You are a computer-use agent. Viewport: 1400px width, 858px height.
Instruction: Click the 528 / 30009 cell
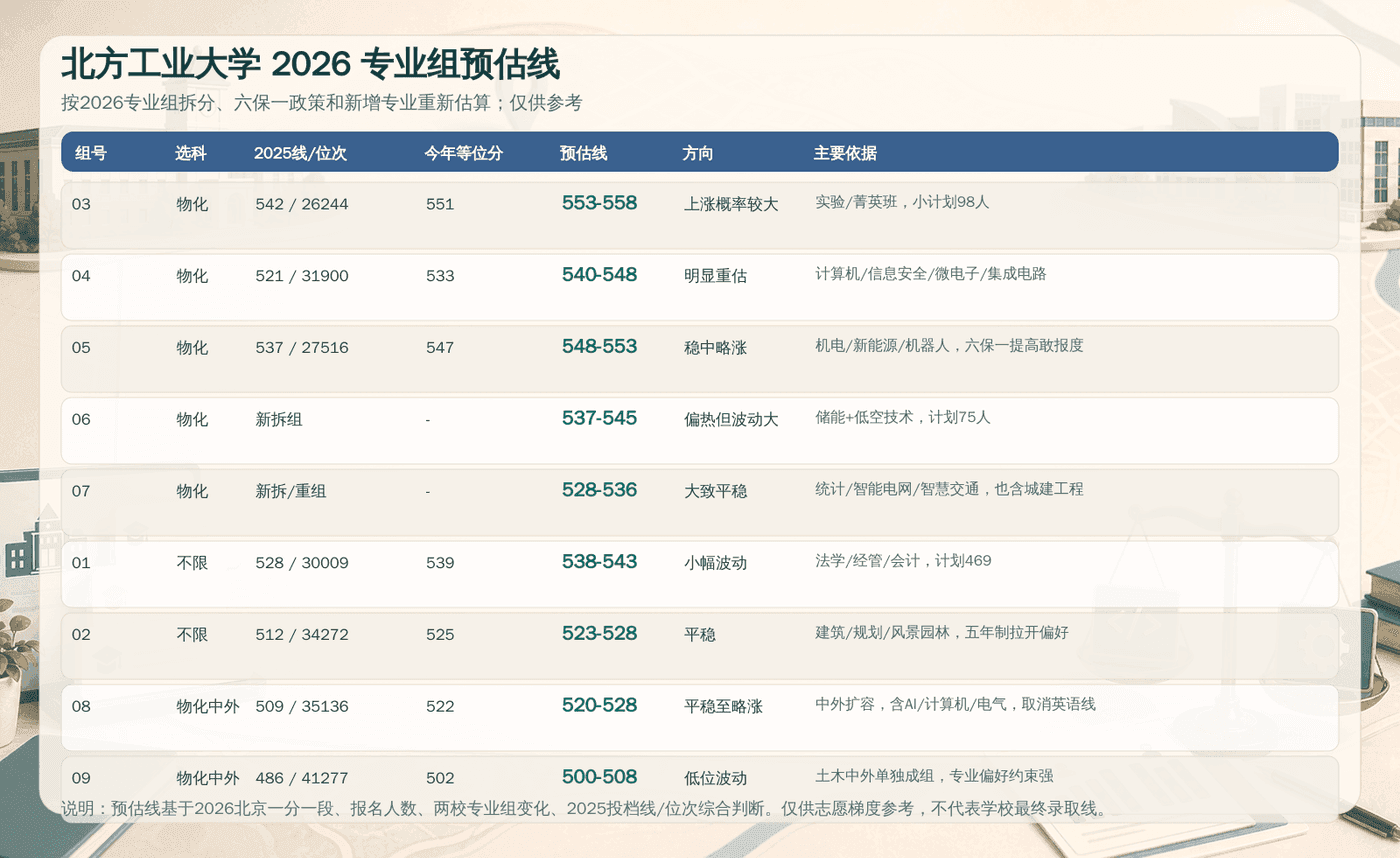click(x=302, y=563)
